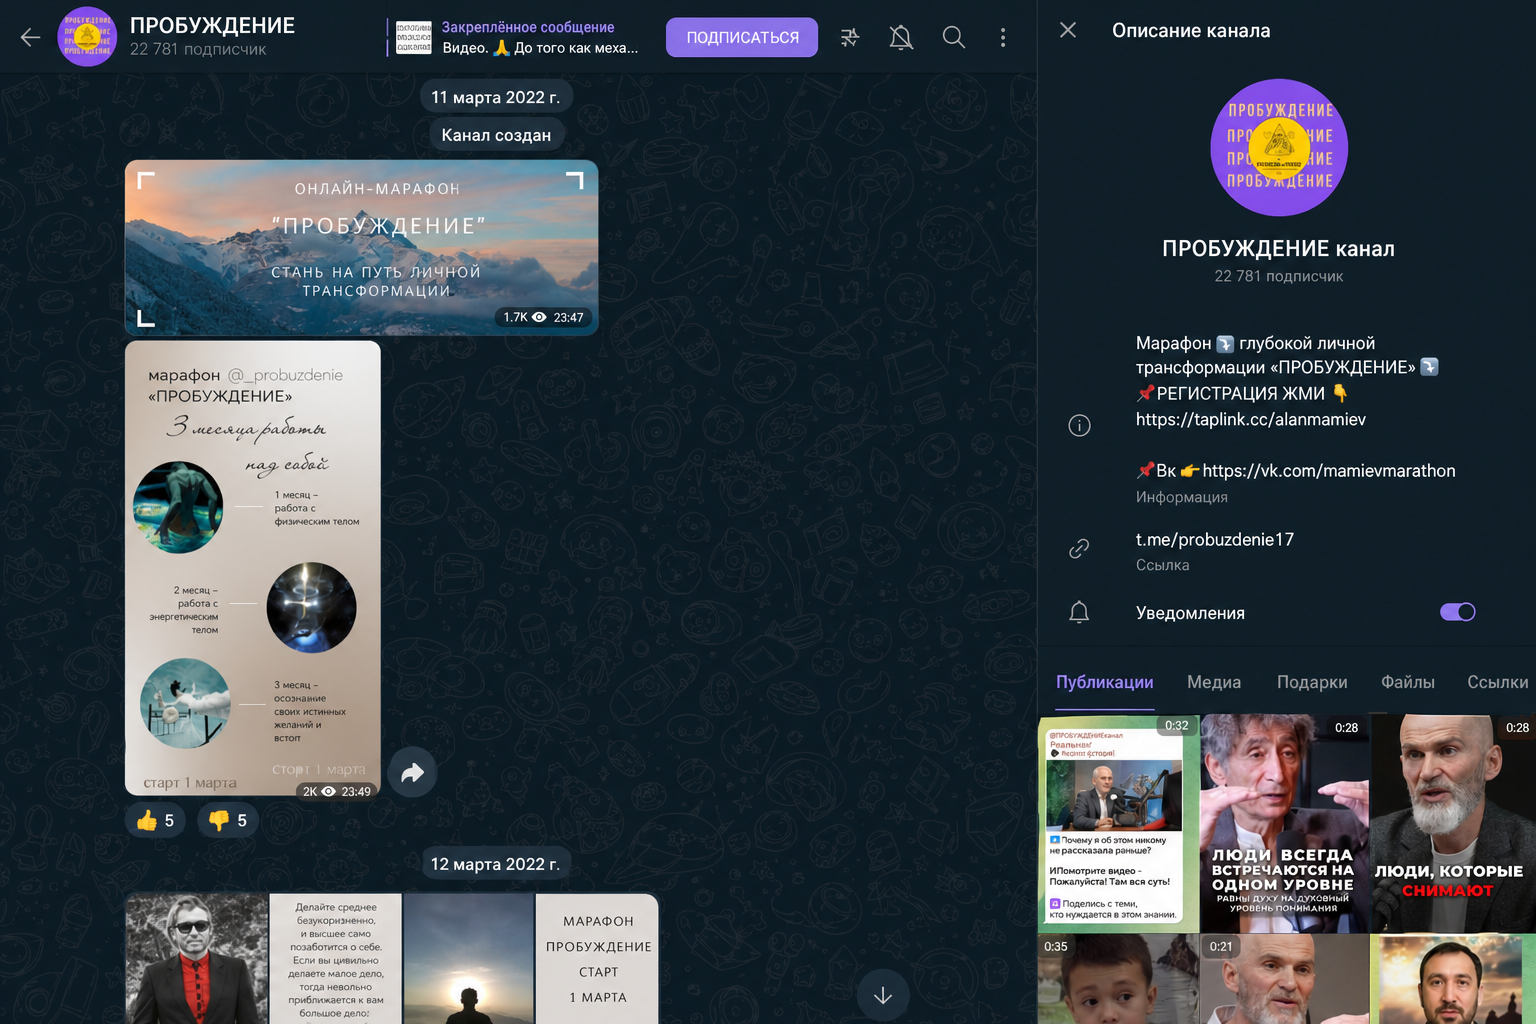Play the 0:28 ЛЮДИ ВСЕГДА ВСТРЕЧАЮТСЯ video
The image size is (1536, 1024).
pos(1284,823)
